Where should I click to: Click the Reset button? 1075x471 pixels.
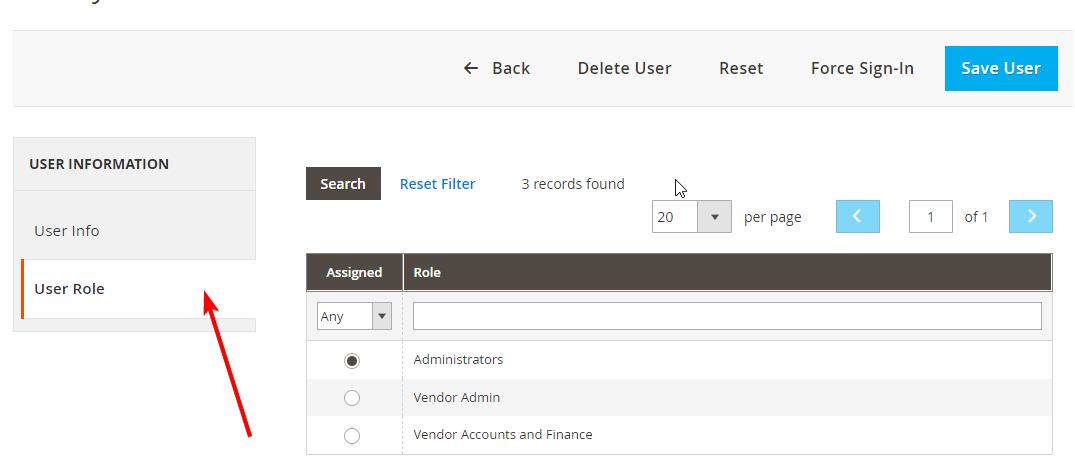[741, 68]
